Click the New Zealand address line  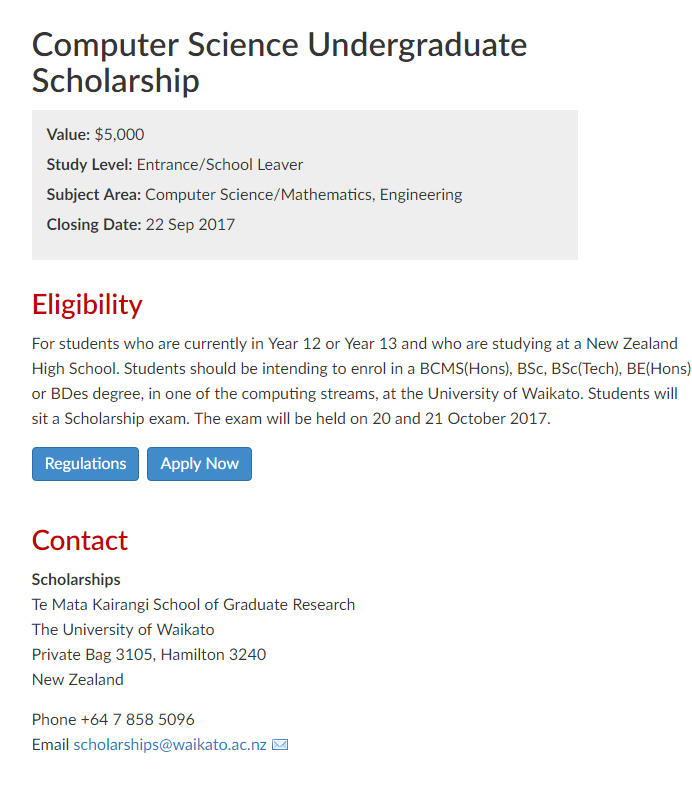click(x=78, y=680)
